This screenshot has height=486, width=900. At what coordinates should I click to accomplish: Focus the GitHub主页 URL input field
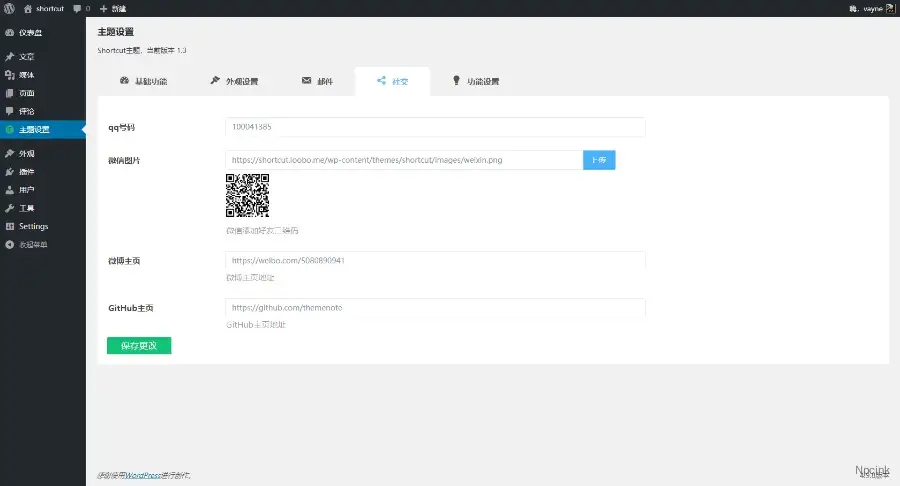(x=435, y=308)
